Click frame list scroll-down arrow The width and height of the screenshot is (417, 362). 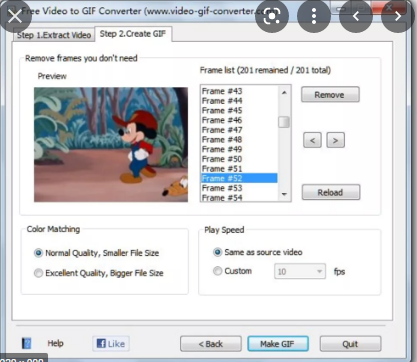click(284, 194)
